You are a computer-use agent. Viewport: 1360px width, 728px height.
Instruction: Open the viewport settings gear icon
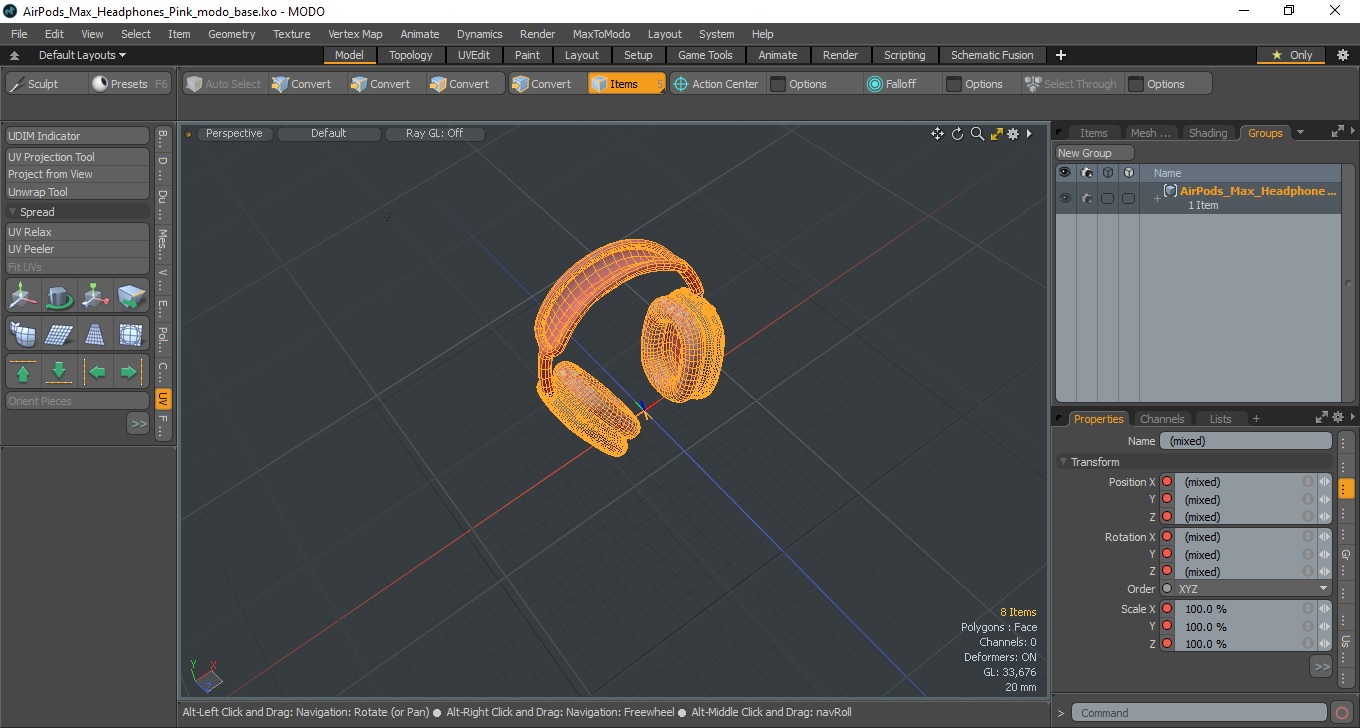click(1013, 134)
